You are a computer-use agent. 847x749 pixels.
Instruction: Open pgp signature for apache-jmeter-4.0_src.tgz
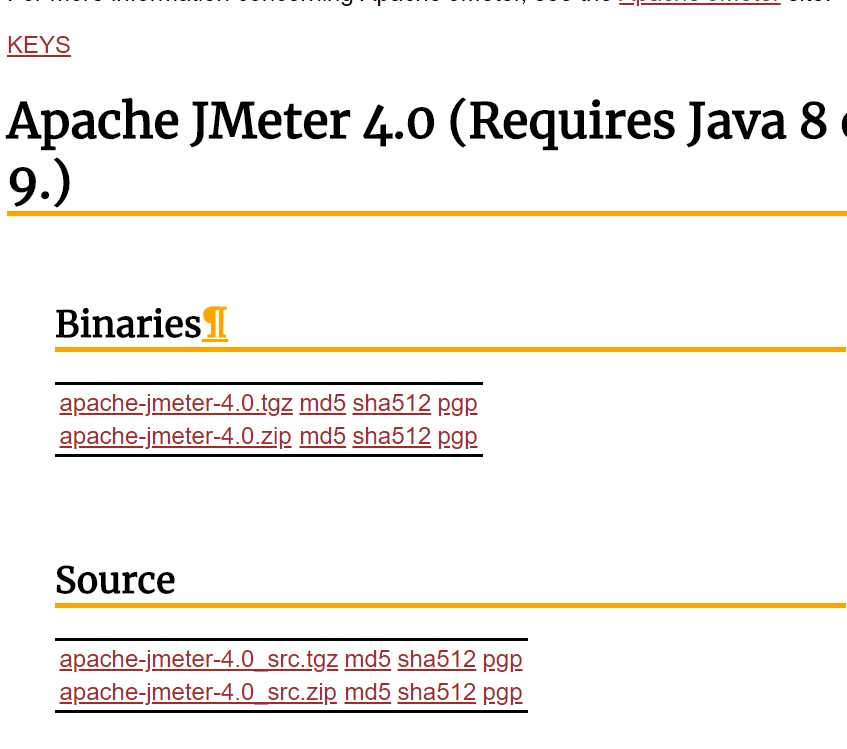pyautogui.click(x=502, y=661)
